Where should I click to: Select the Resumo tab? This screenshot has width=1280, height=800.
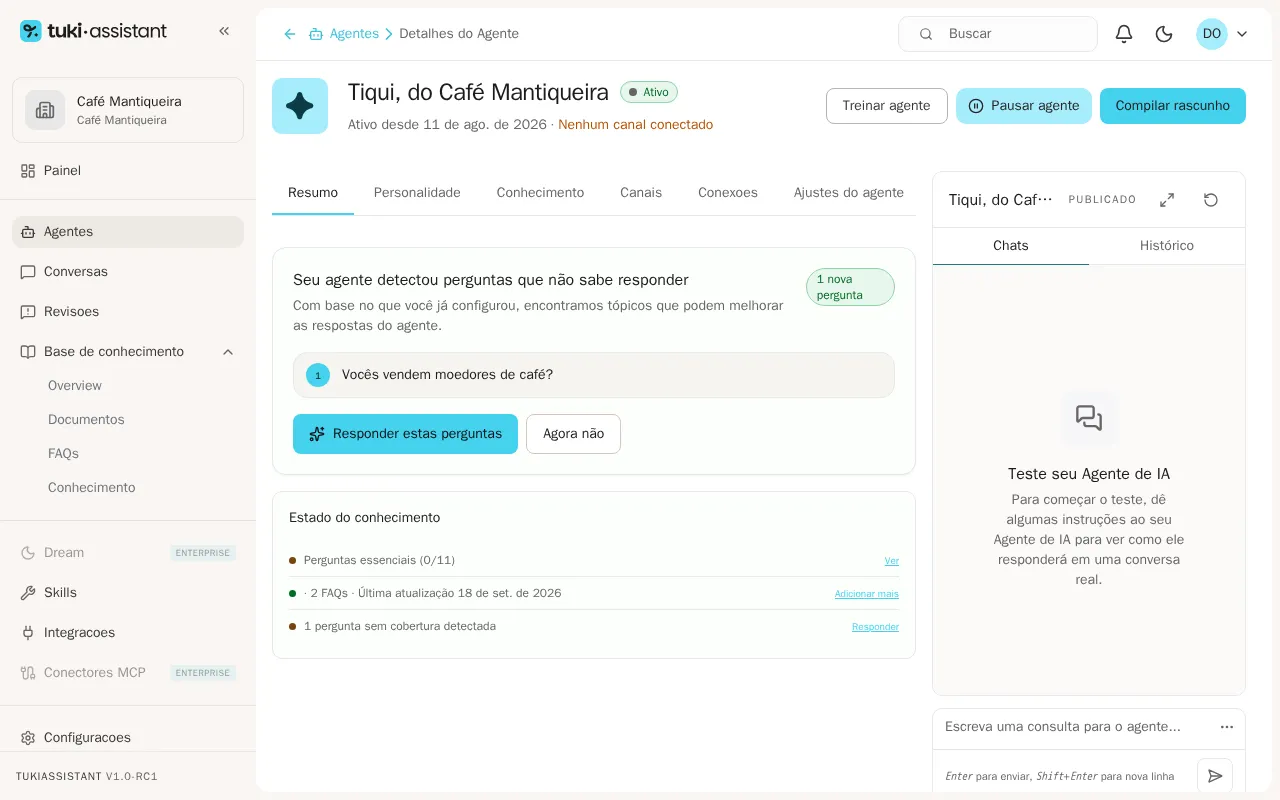point(313,193)
